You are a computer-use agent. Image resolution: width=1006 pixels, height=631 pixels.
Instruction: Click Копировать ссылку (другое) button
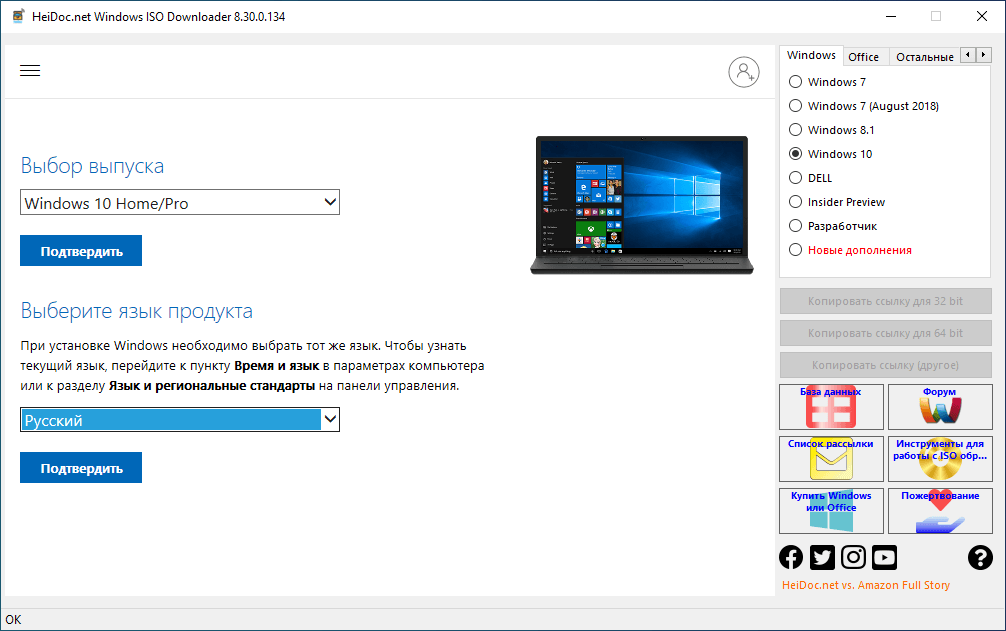click(885, 365)
